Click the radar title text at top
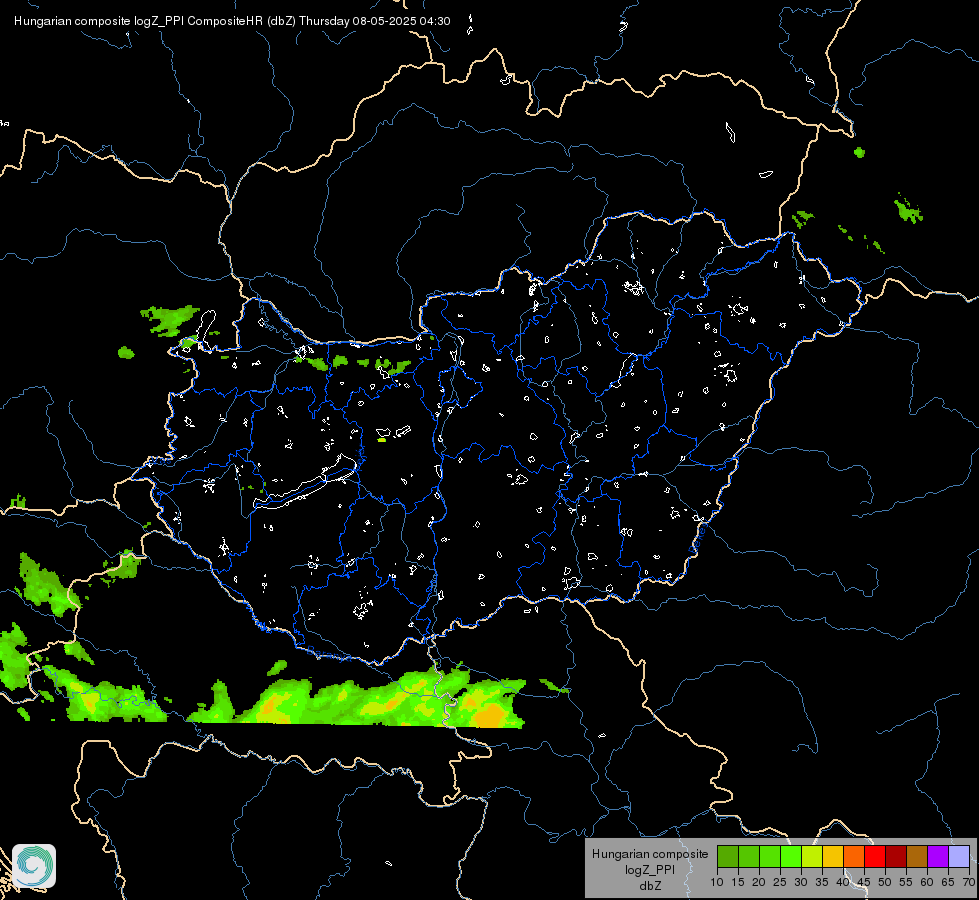This screenshot has height=900, width=979. pyautogui.click(x=232, y=21)
